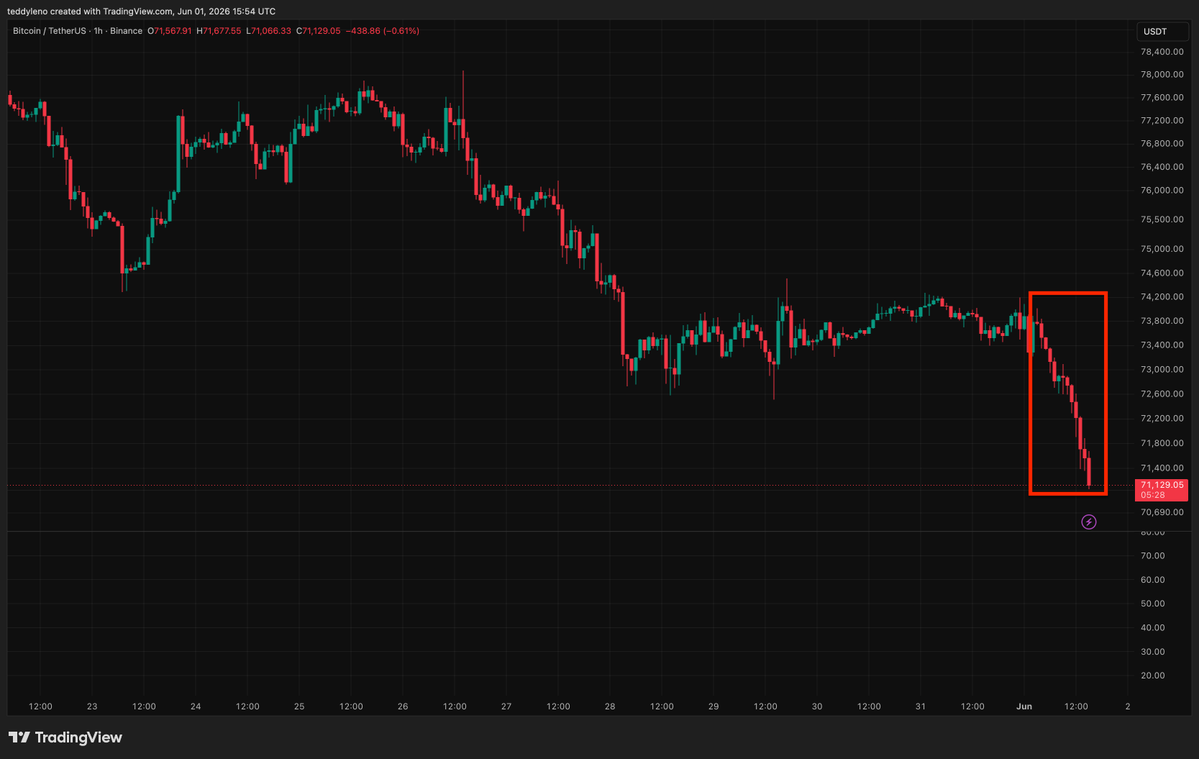Click the date label 30 on time axis
The image size is (1199, 759).
[817, 707]
